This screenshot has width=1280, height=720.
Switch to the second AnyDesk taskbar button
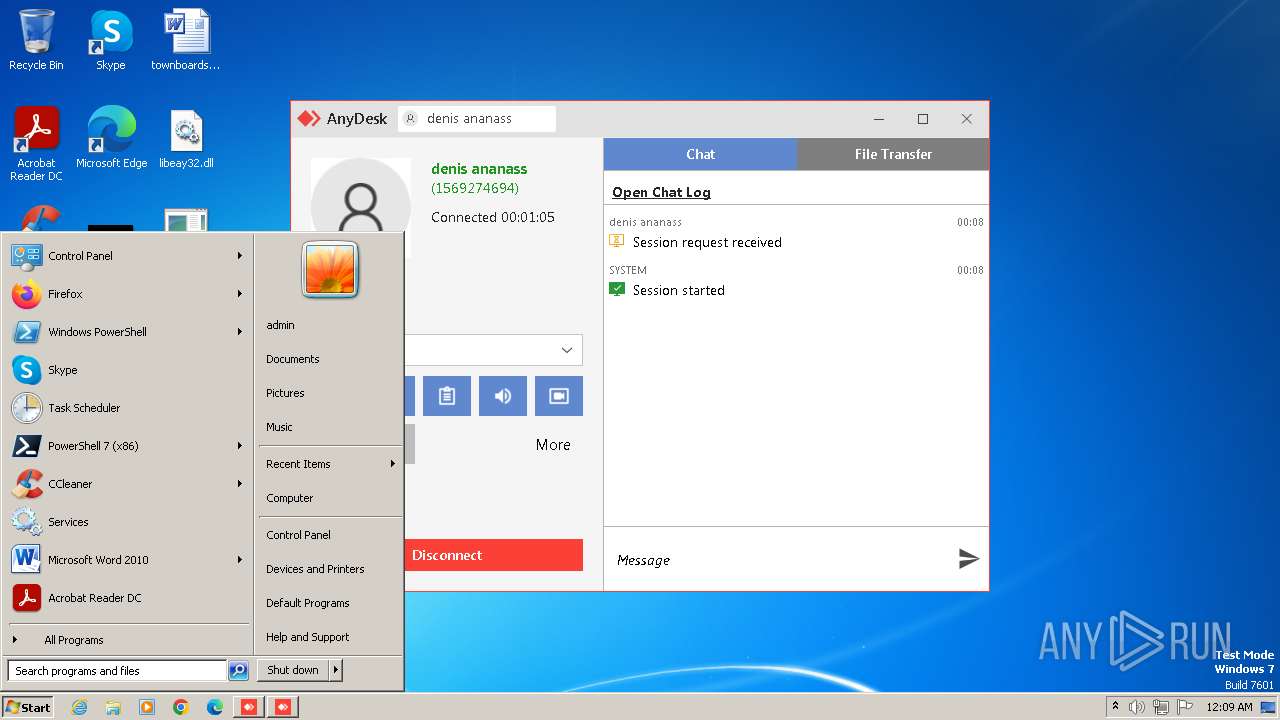click(x=283, y=707)
